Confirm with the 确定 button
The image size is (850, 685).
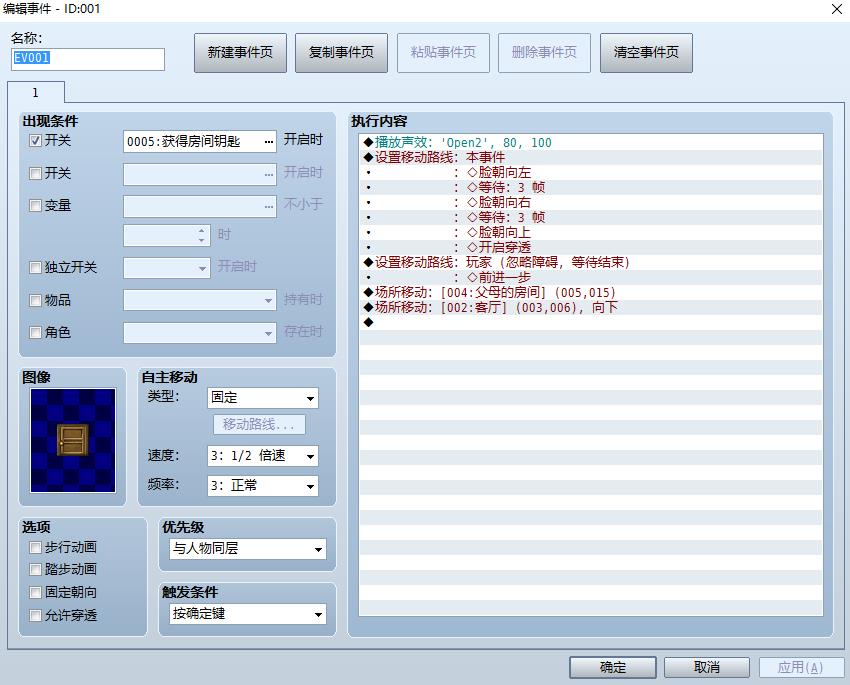pos(613,667)
